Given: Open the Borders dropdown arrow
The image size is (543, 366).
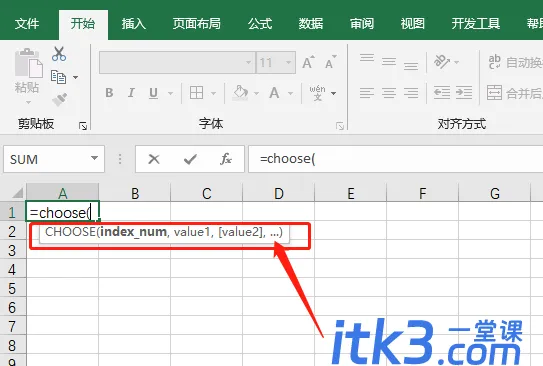Looking at the screenshot, I should pos(213,93).
